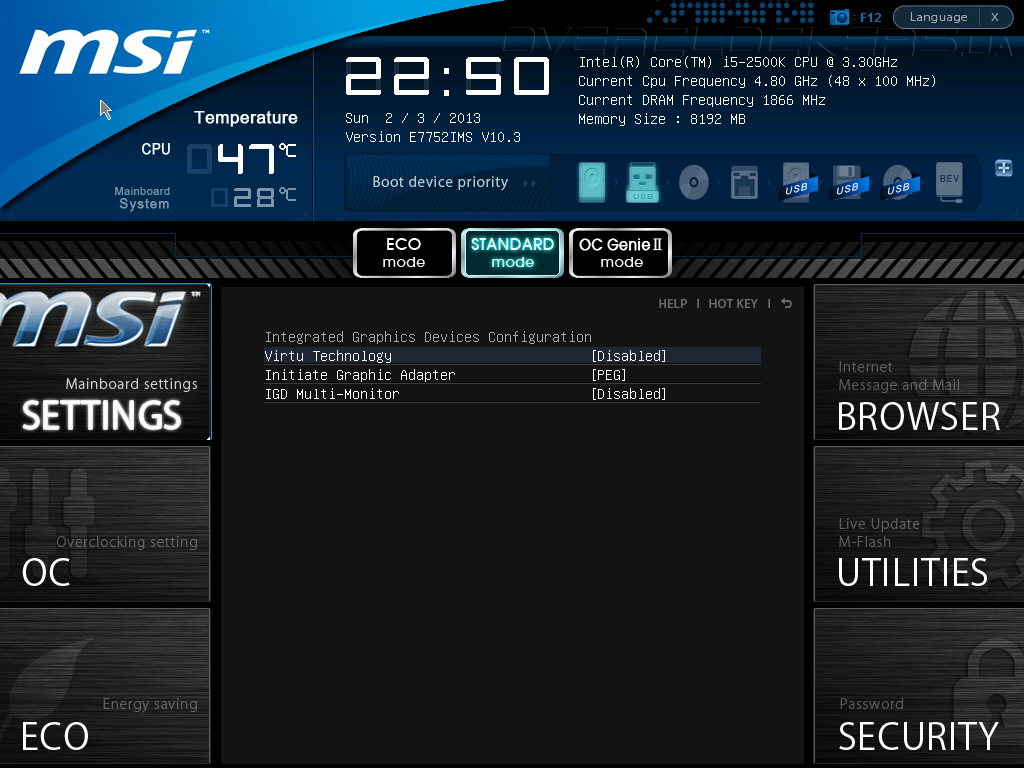Click the date Sun 2 / 3 / 2013

(x=413, y=118)
